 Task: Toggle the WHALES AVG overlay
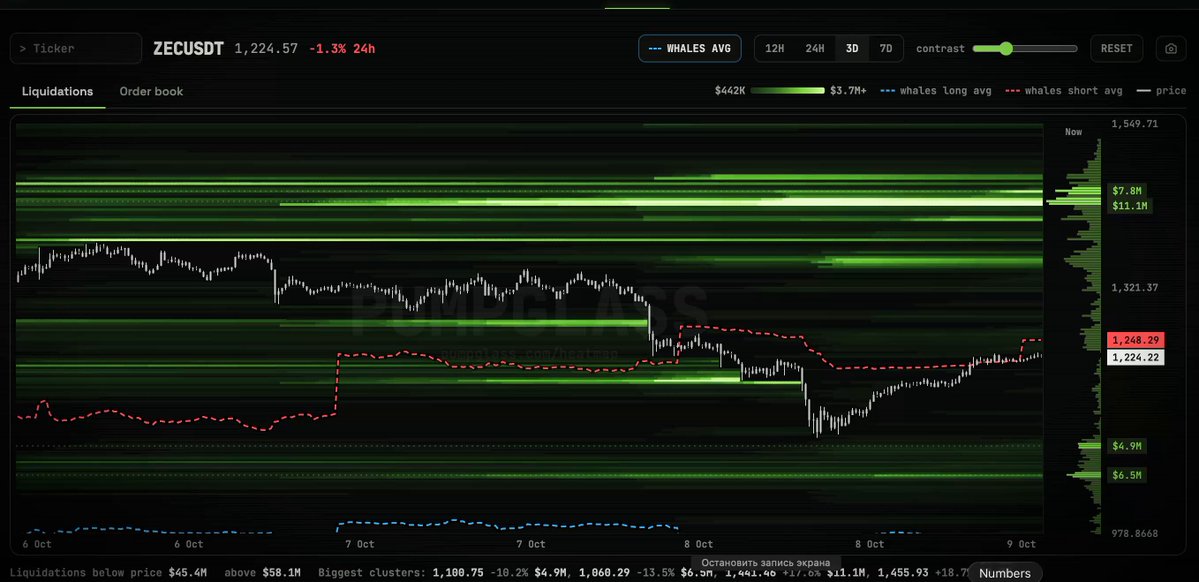tap(690, 48)
